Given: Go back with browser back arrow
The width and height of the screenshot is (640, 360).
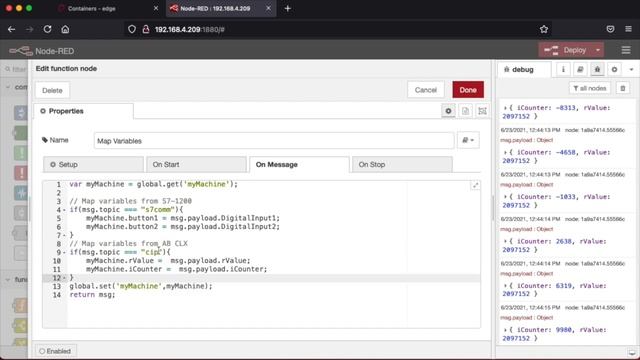Looking at the screenshot, I should point(11,29).
